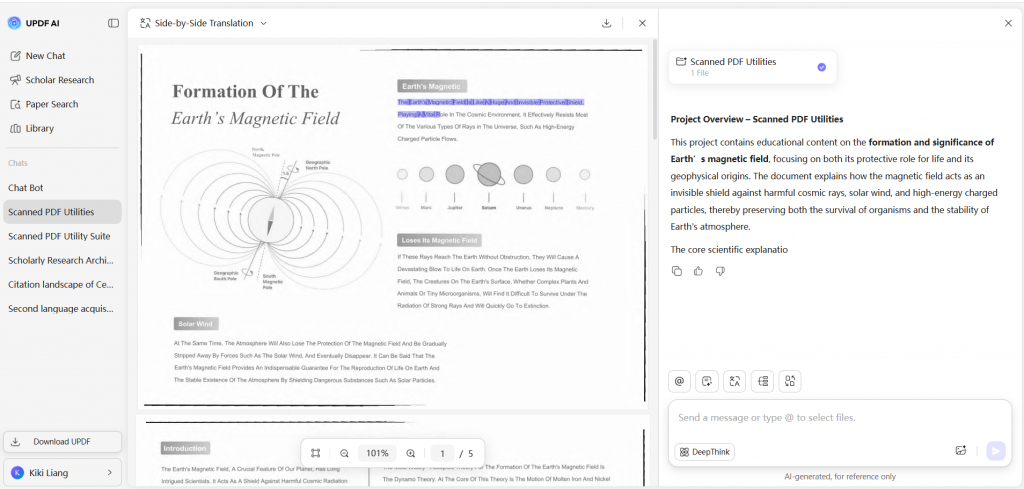This screenshot has width=1024, height=489.
Task: Click the @ mention files button
Action: pos(679,381)
